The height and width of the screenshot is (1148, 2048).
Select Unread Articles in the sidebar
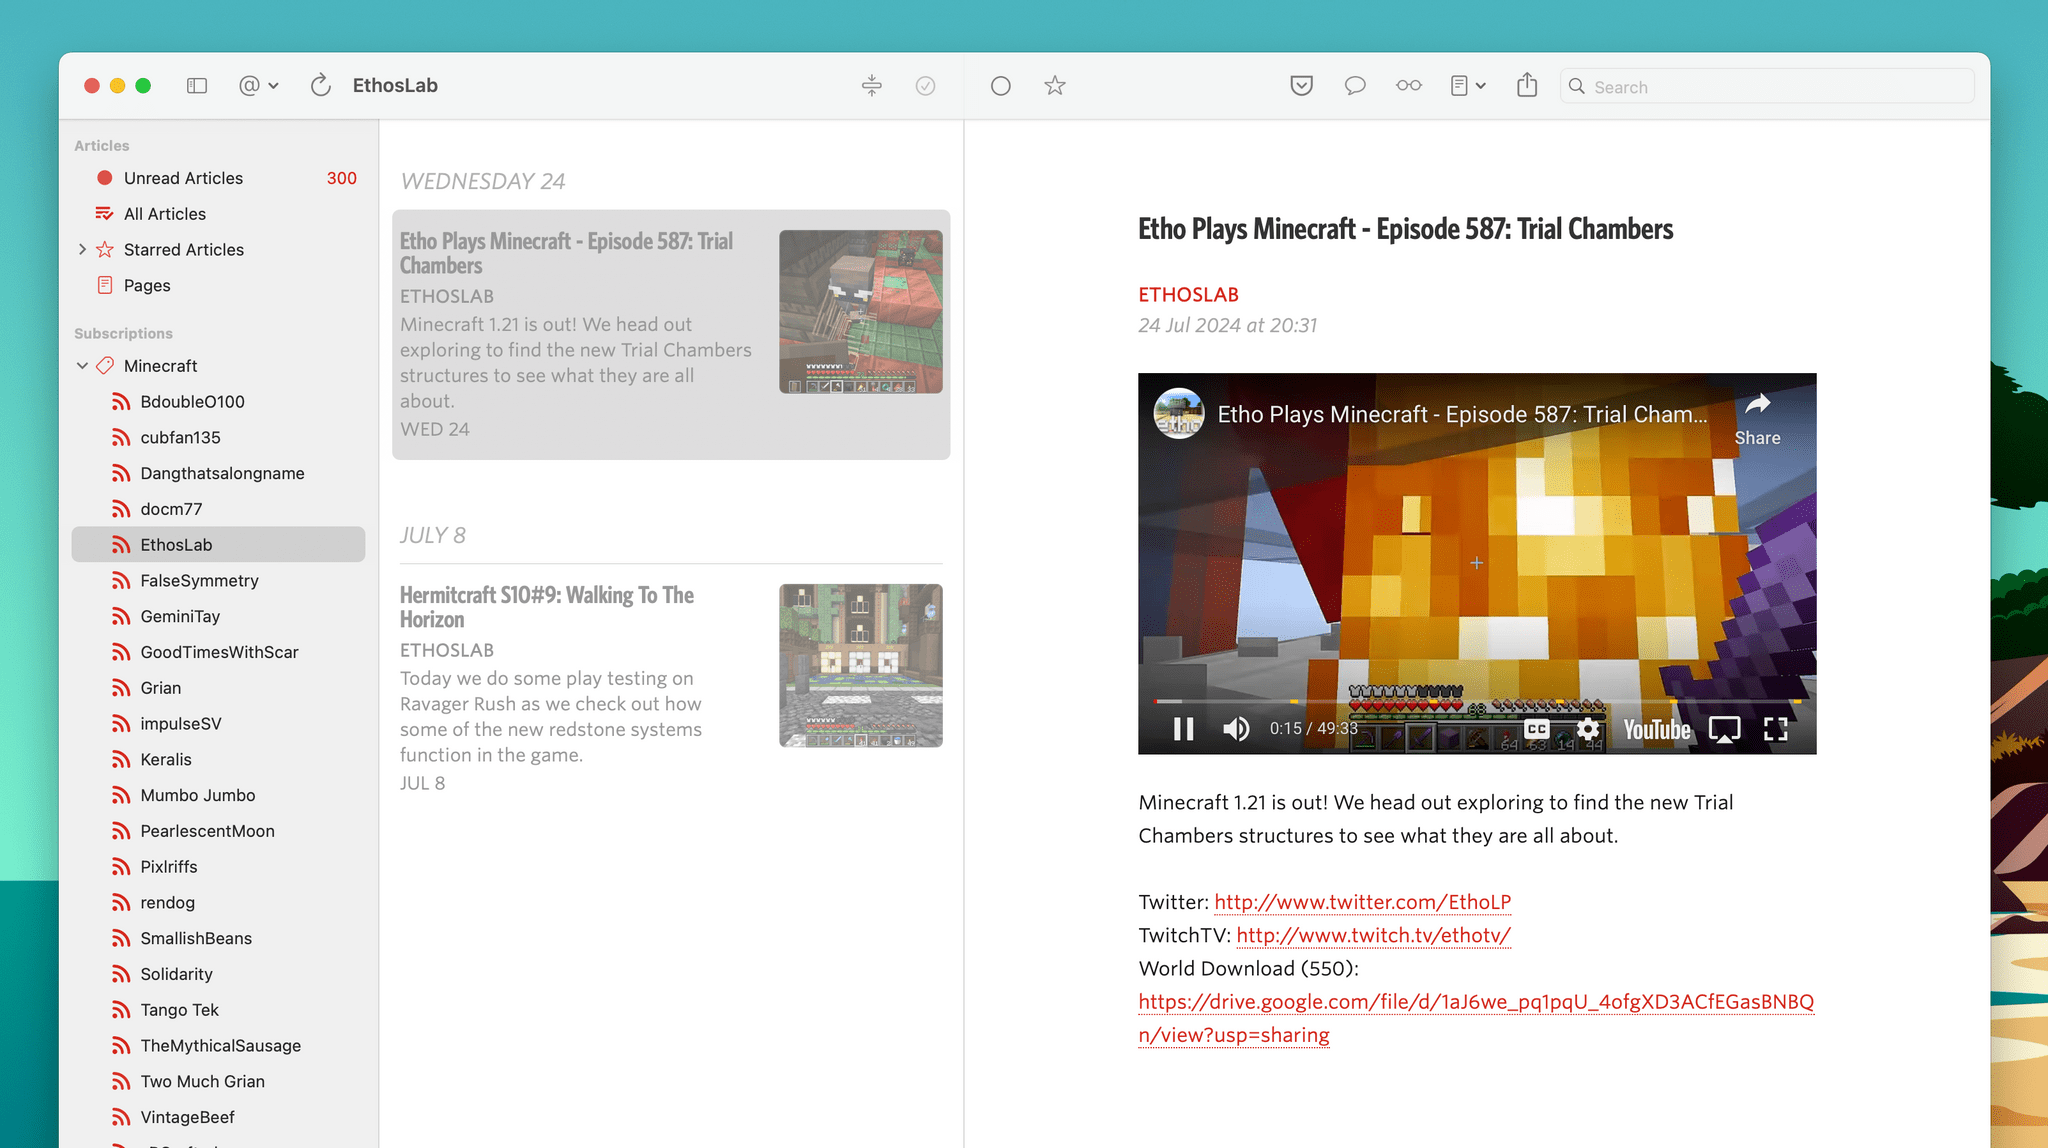(x=183, y=177)
